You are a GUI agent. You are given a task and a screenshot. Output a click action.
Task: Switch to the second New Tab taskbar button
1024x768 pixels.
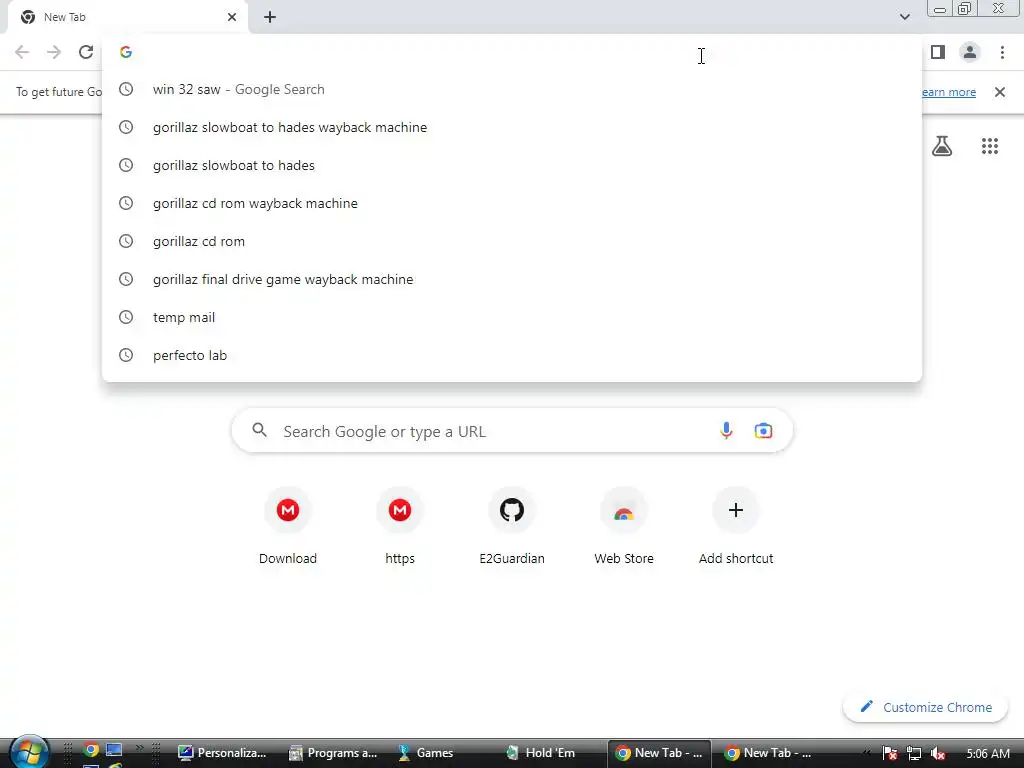(x=767, y=753)
